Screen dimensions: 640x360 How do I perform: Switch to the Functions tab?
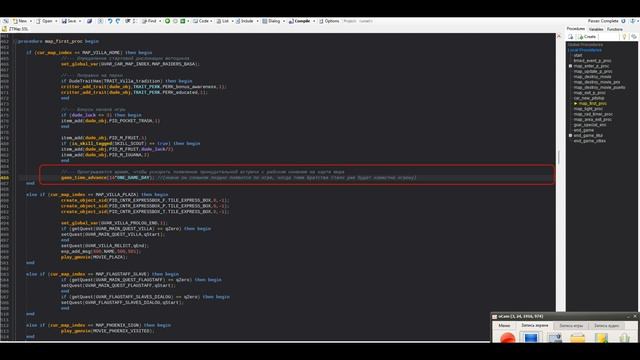coord(614,29)
